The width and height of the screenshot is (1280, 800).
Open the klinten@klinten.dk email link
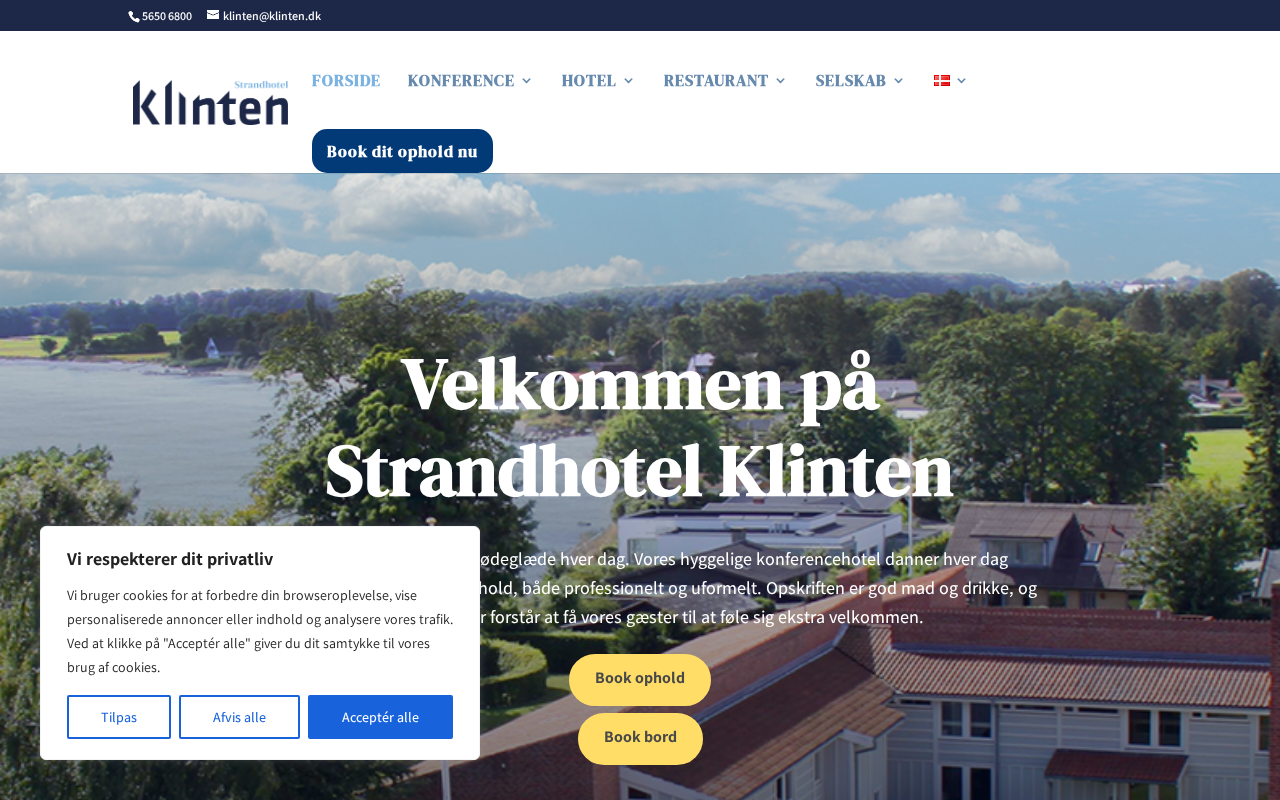[272, 16]
